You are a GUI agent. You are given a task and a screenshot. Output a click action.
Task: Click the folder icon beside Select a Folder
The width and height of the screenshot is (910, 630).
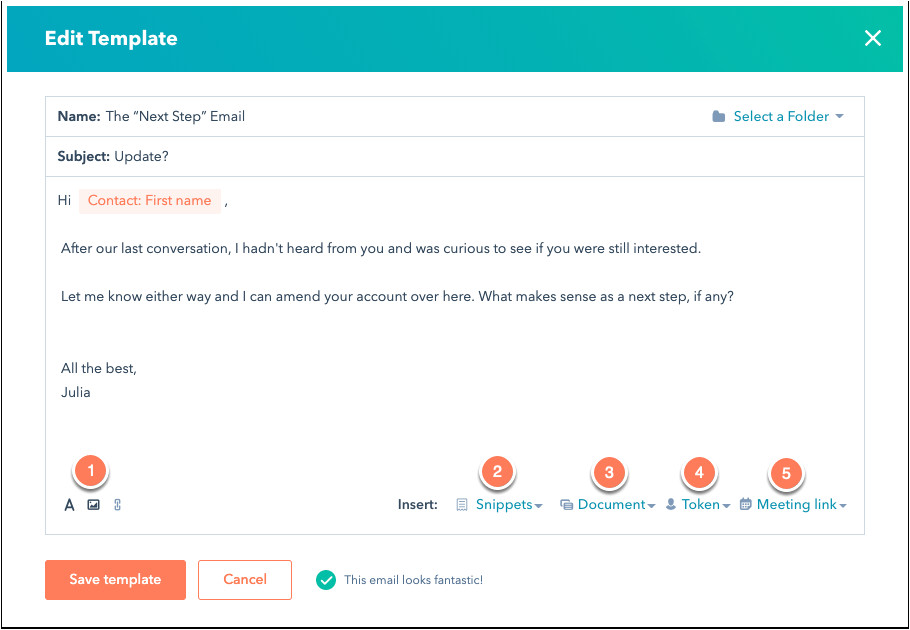719,117
